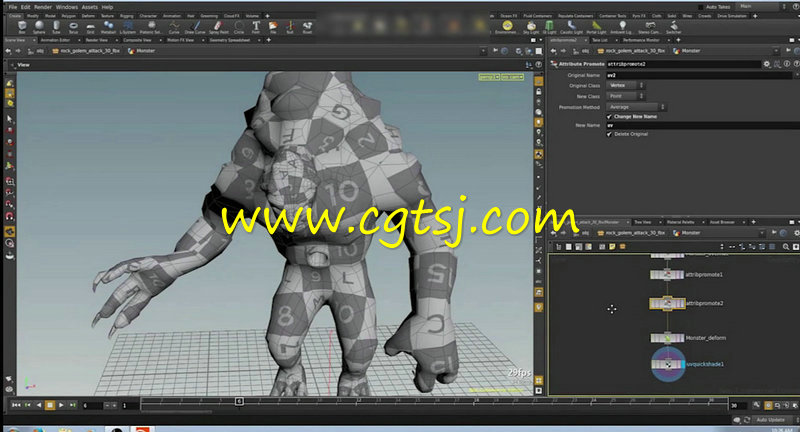Add a Stereo Camera from shelf

[649, 27]
